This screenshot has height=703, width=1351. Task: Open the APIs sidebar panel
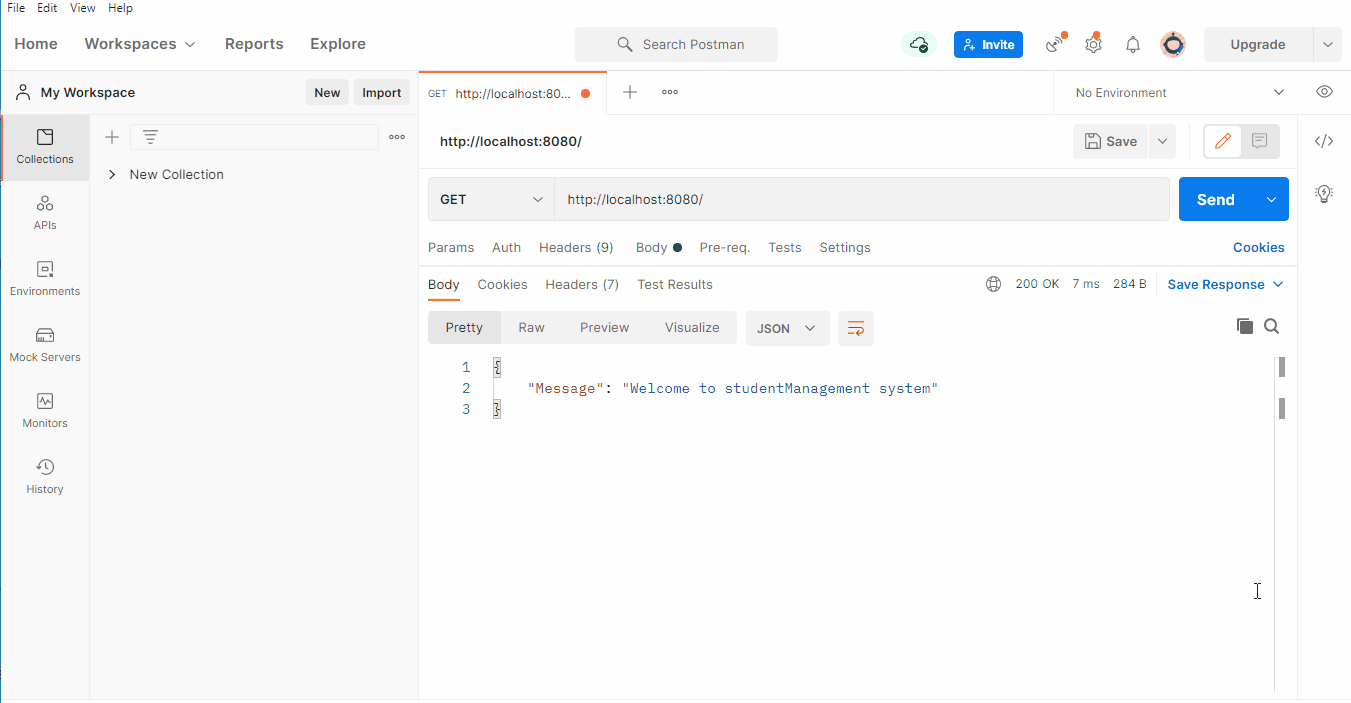click(45, 213)
